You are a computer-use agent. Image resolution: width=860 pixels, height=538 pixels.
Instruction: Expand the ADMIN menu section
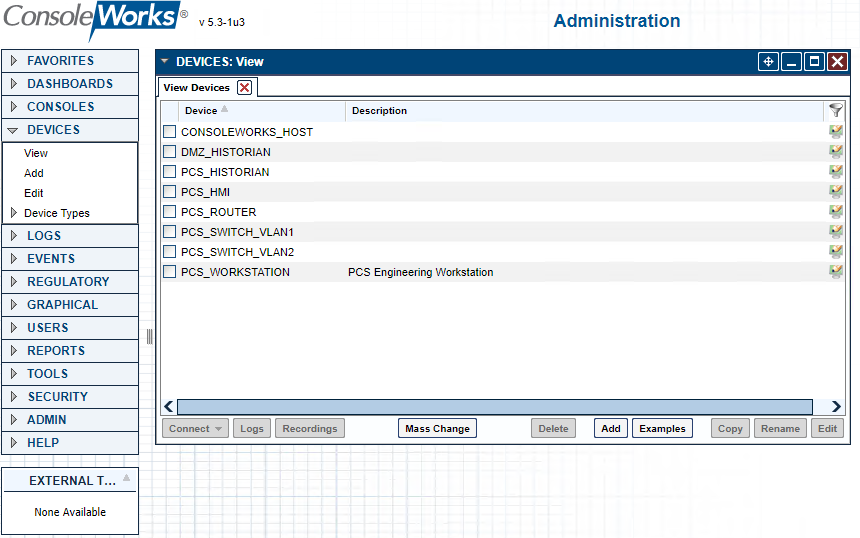pyautogui.click(x=70, y=420)
